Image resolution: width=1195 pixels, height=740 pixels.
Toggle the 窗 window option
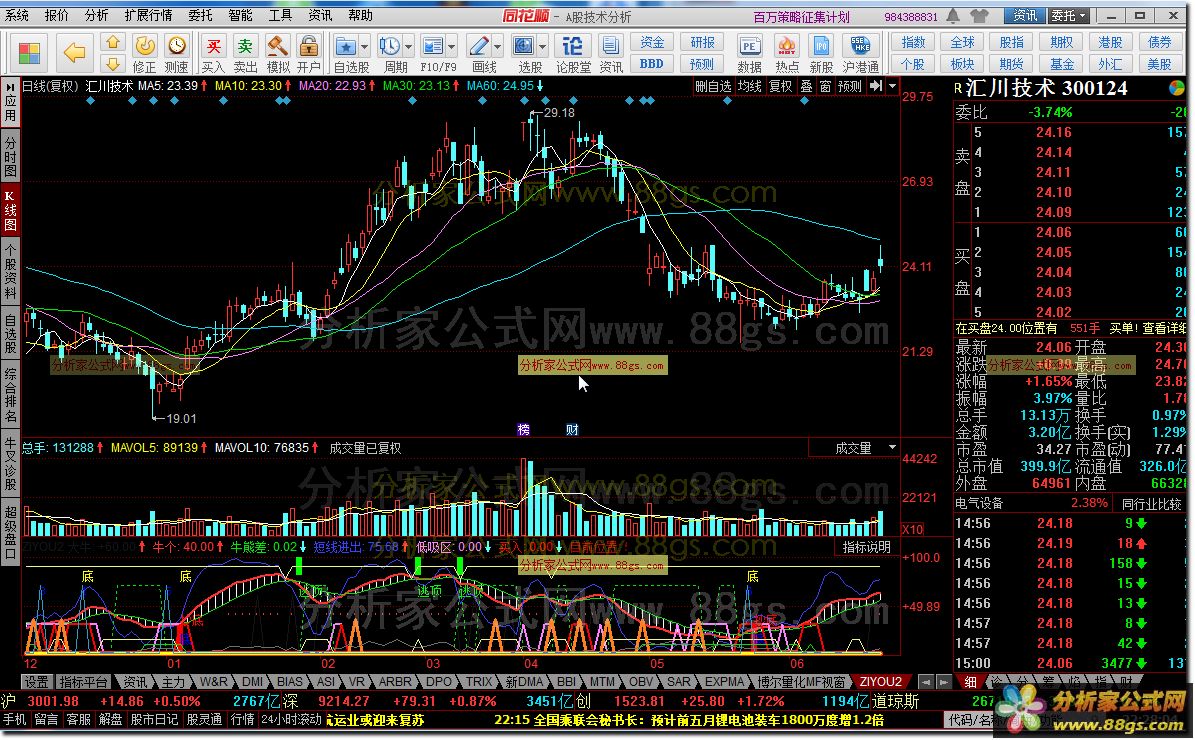(x=825, y=86)
